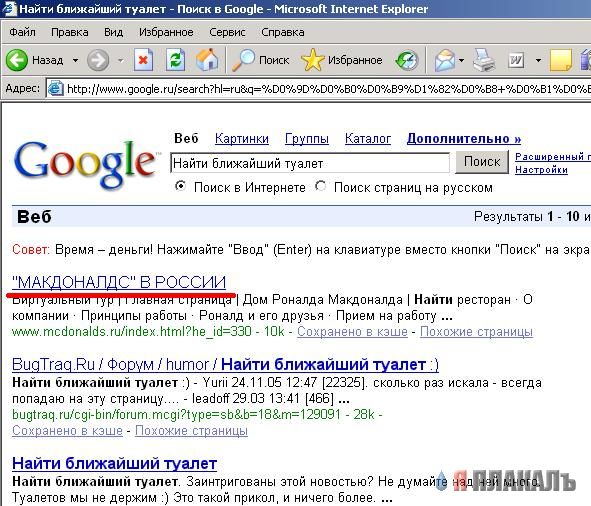Open the Избранное menu

pyautogui.click(x=166, y=32)
